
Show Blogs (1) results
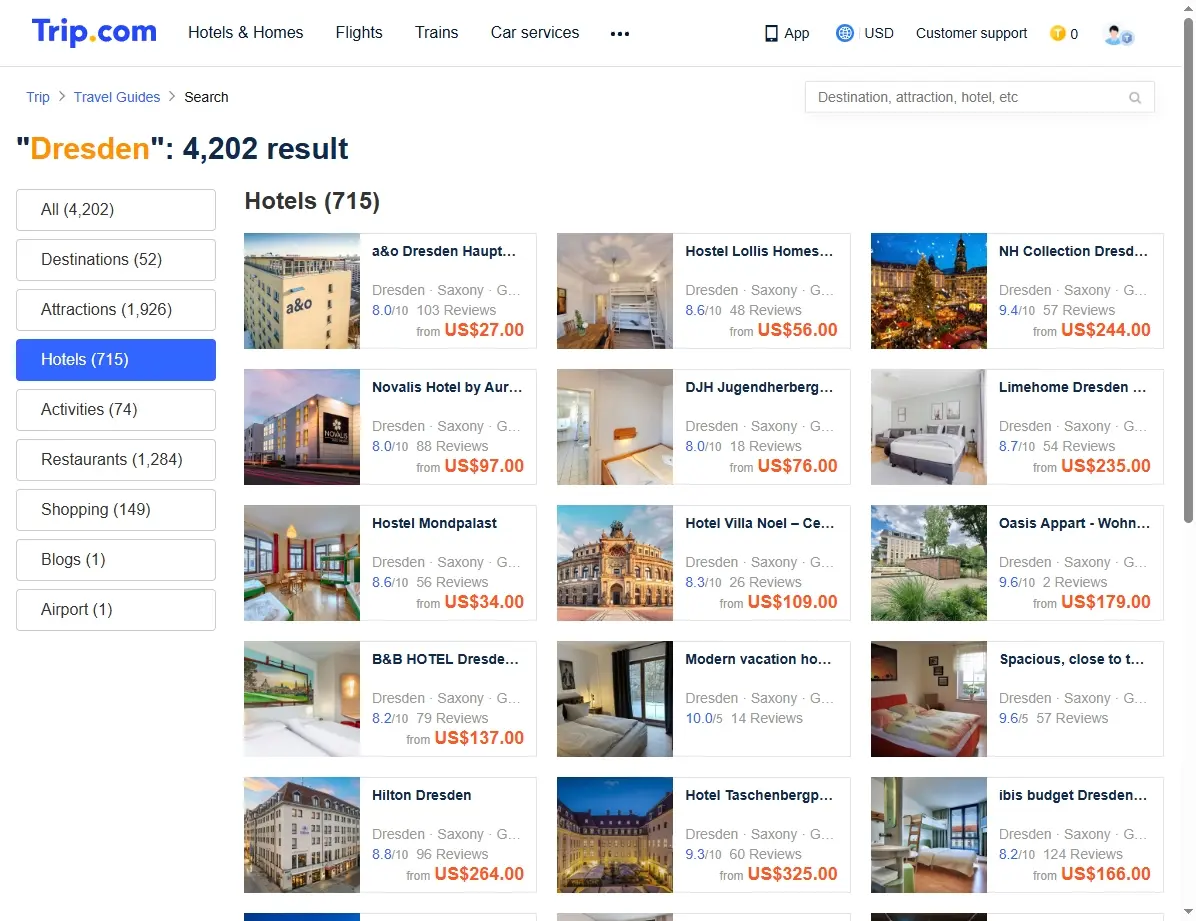pyautogui.click(x=116, y=559)
